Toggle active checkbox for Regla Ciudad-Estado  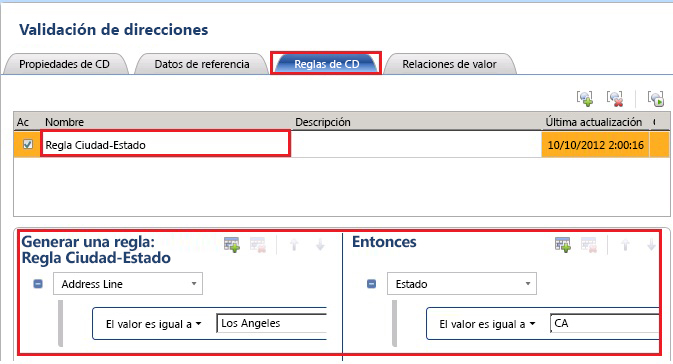pyautogui.click(x=27, y=144)
